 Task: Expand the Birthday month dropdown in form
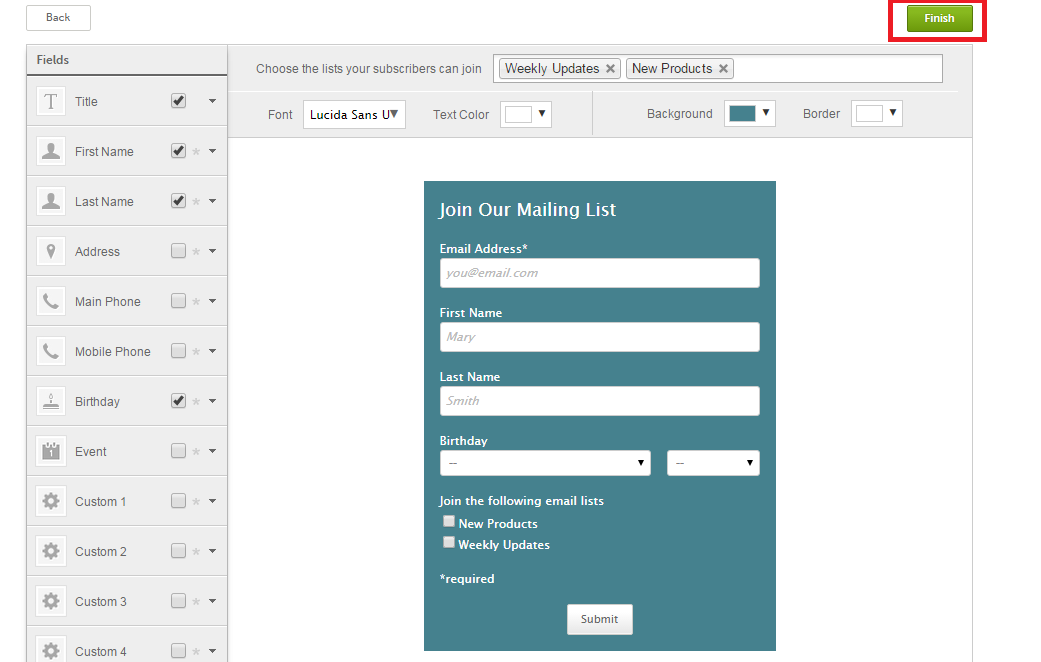[x=545, y=463]
